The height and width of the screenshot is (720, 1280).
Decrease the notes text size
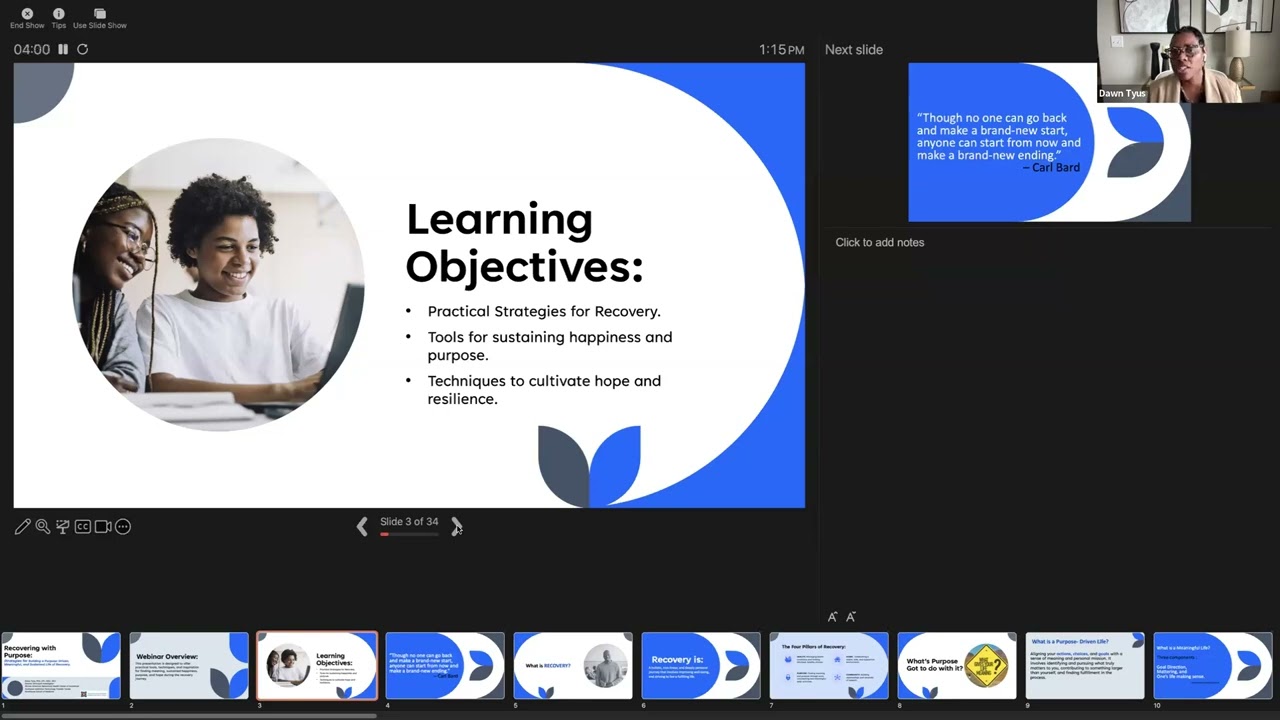[851, 617]
